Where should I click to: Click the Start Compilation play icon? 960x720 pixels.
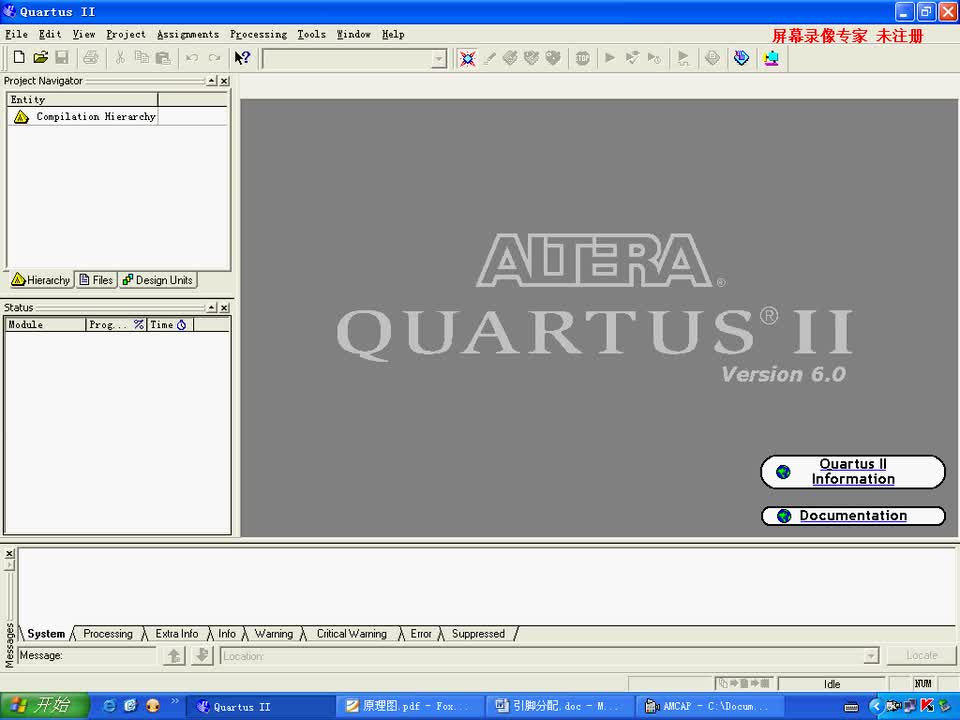(610, 58)
